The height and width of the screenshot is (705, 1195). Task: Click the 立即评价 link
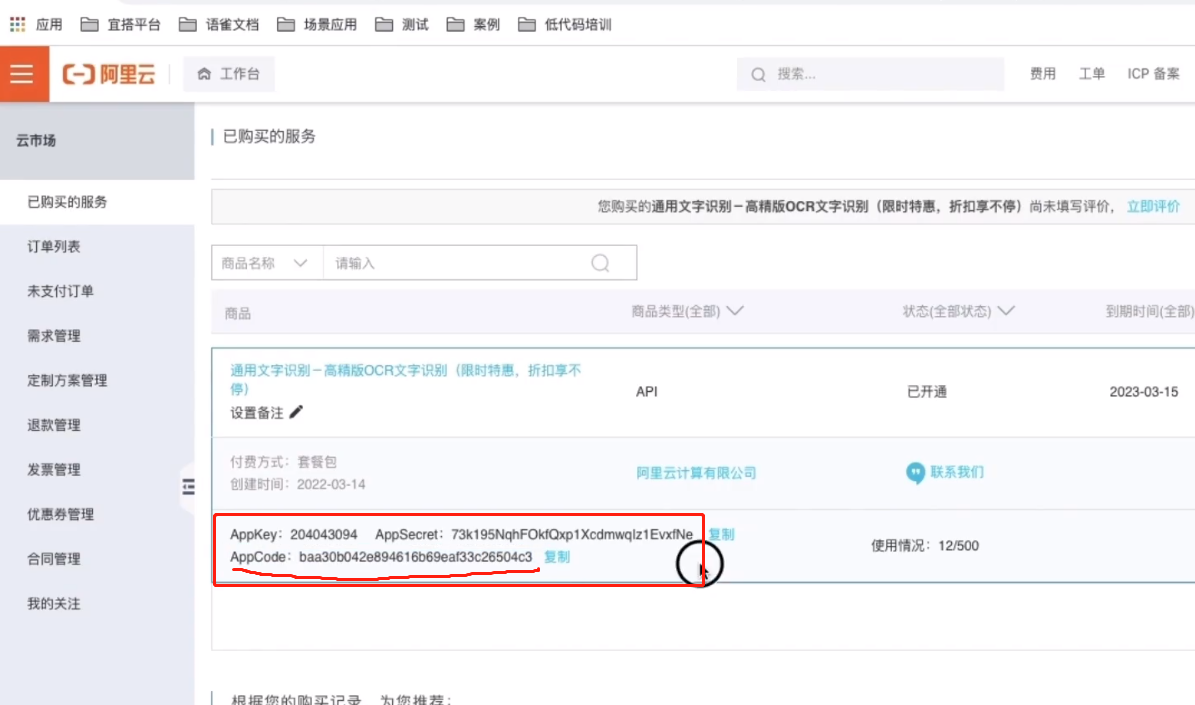1153,207
